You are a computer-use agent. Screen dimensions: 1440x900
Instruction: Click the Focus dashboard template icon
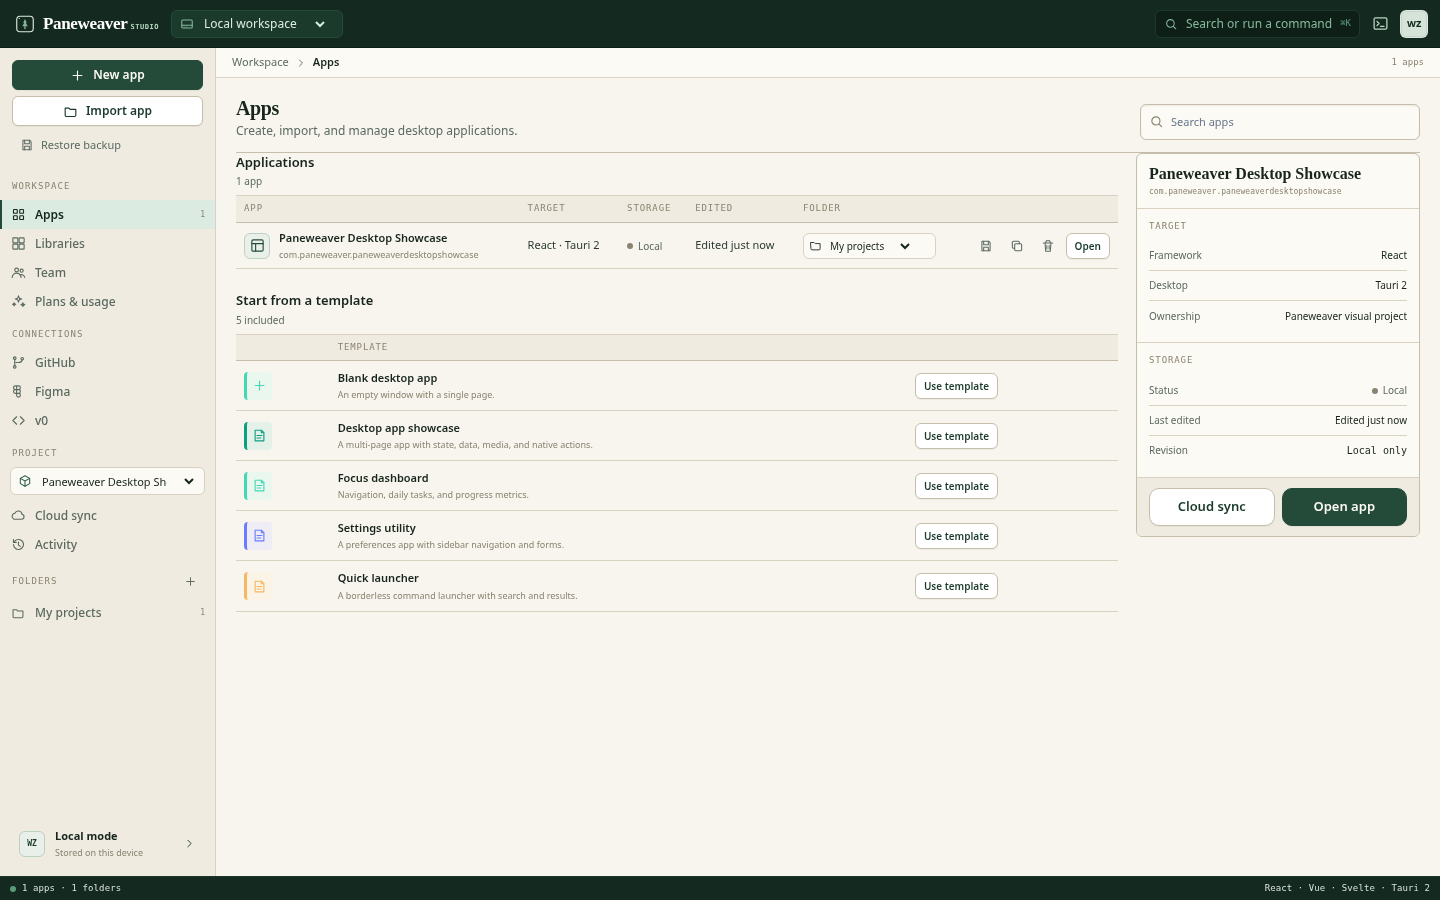pos(258,485)
